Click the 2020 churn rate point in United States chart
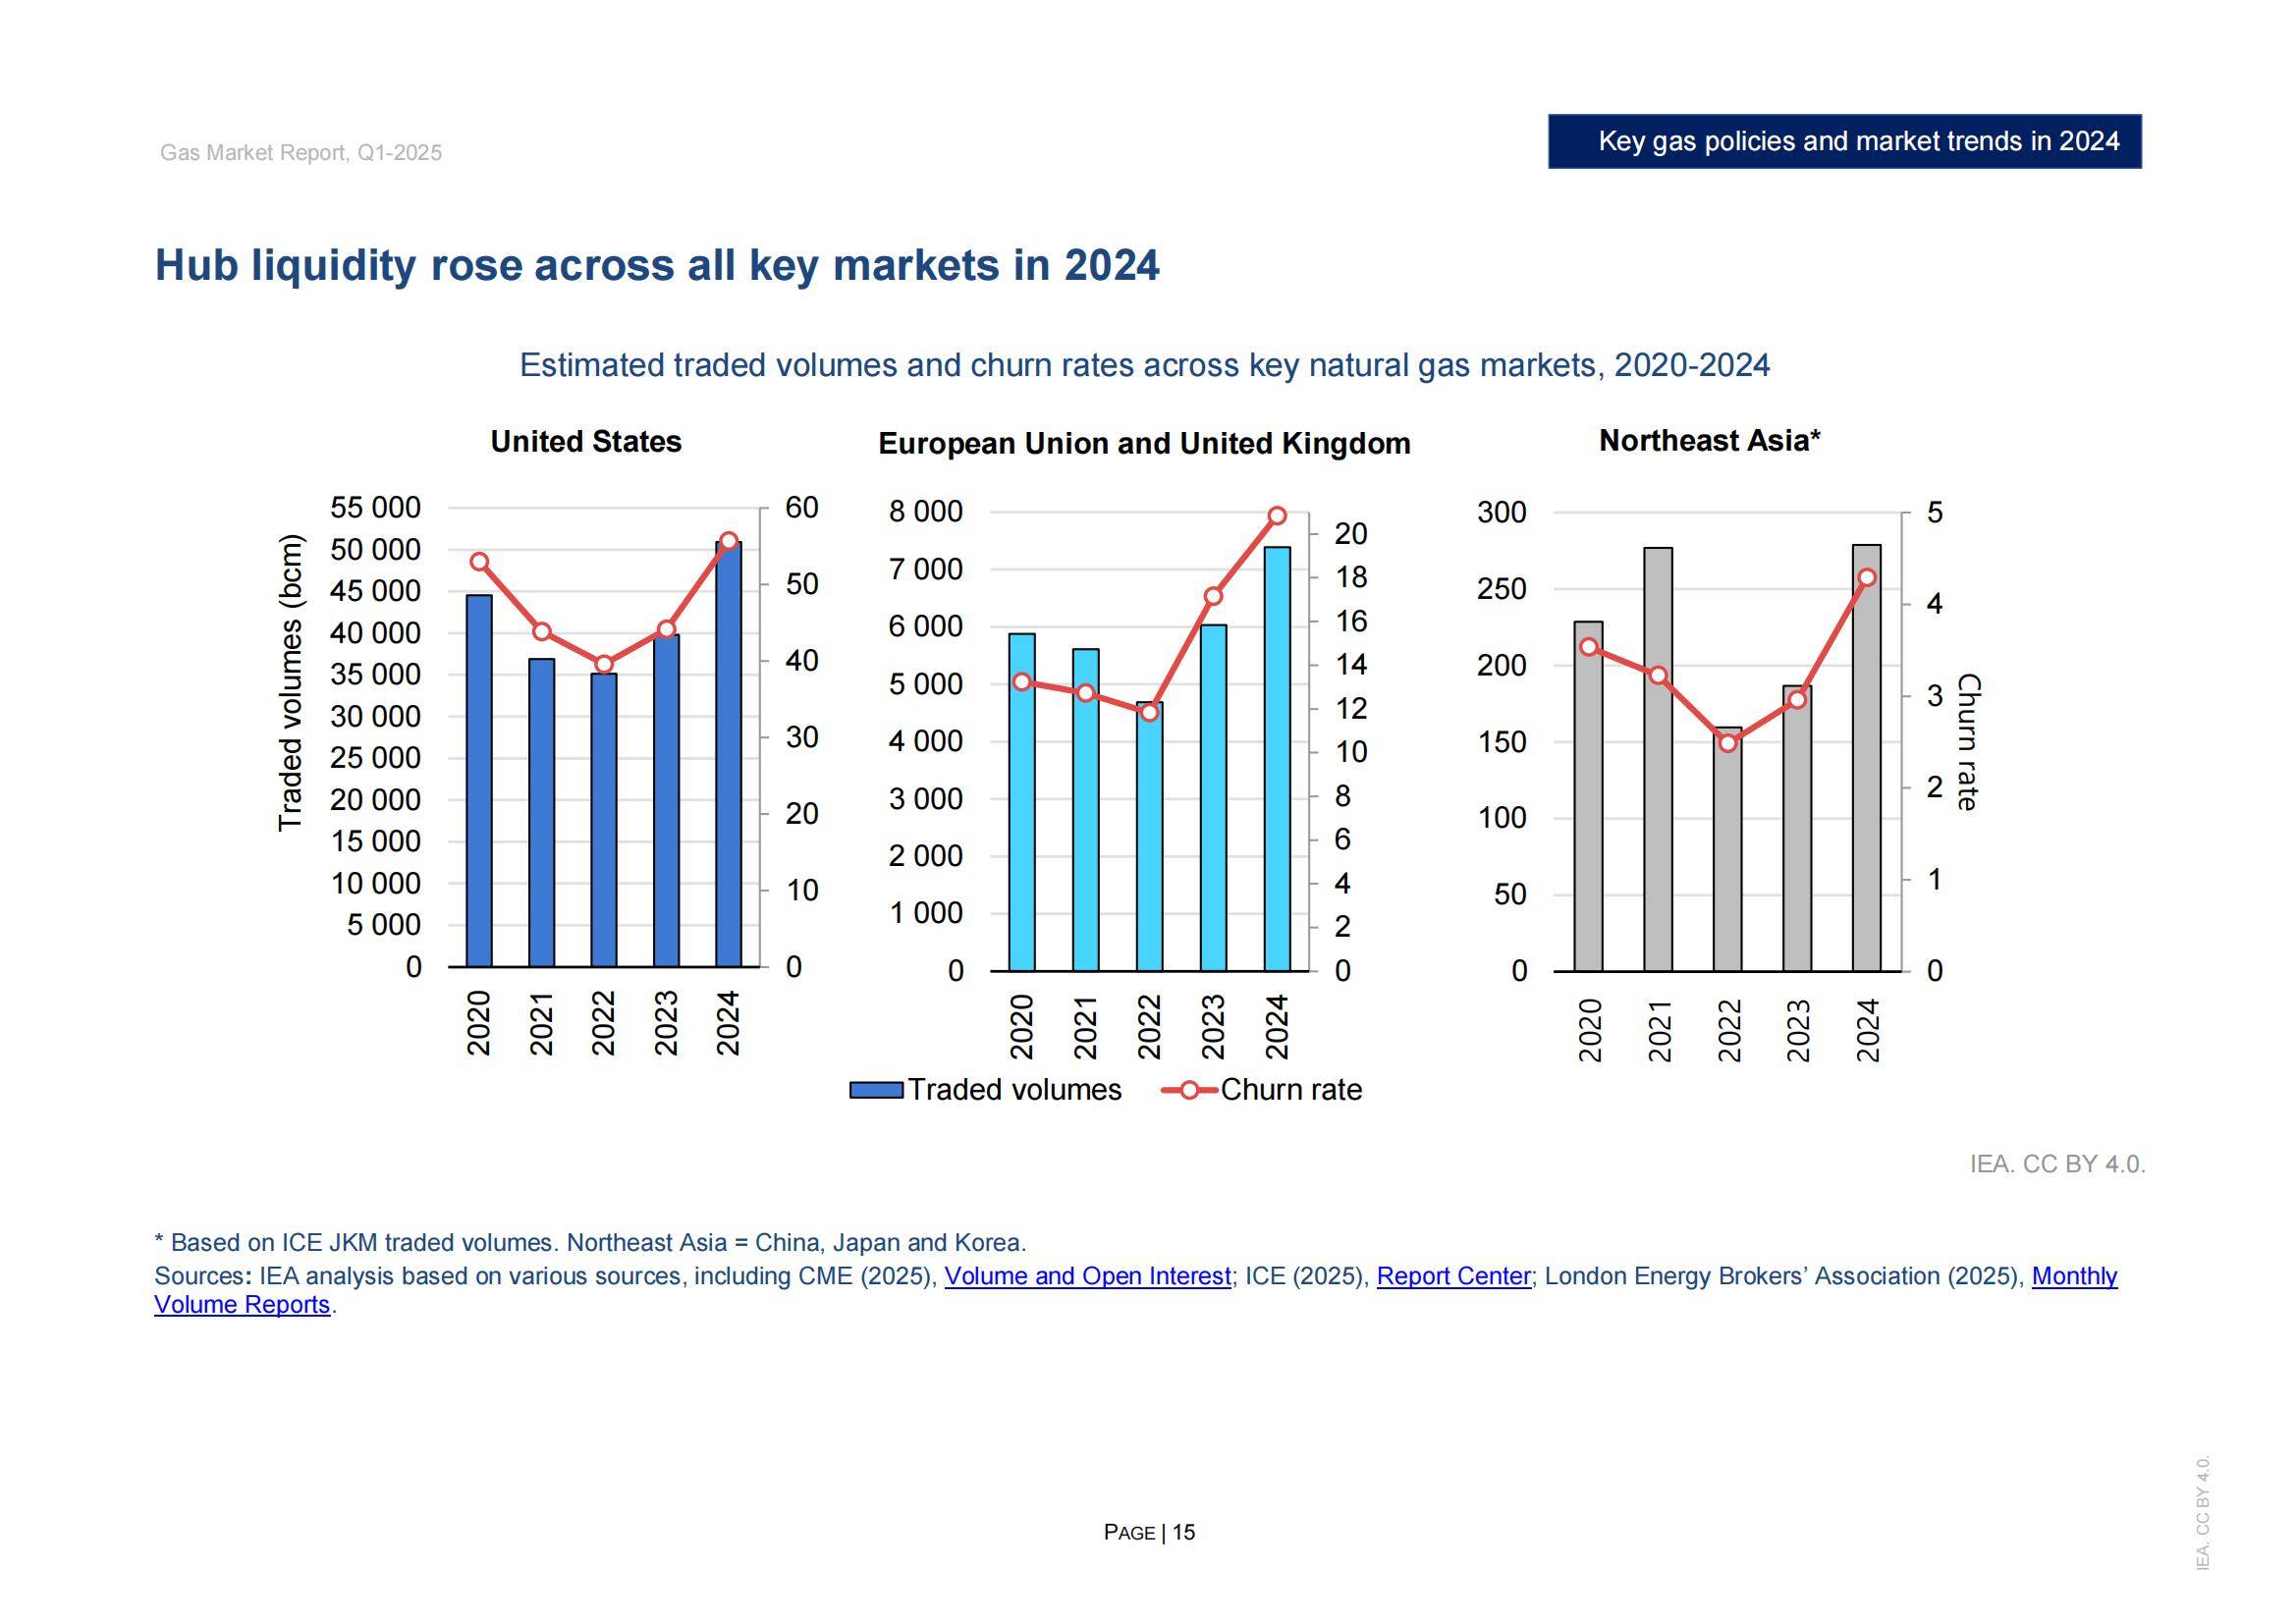 (x=479, y=562)
